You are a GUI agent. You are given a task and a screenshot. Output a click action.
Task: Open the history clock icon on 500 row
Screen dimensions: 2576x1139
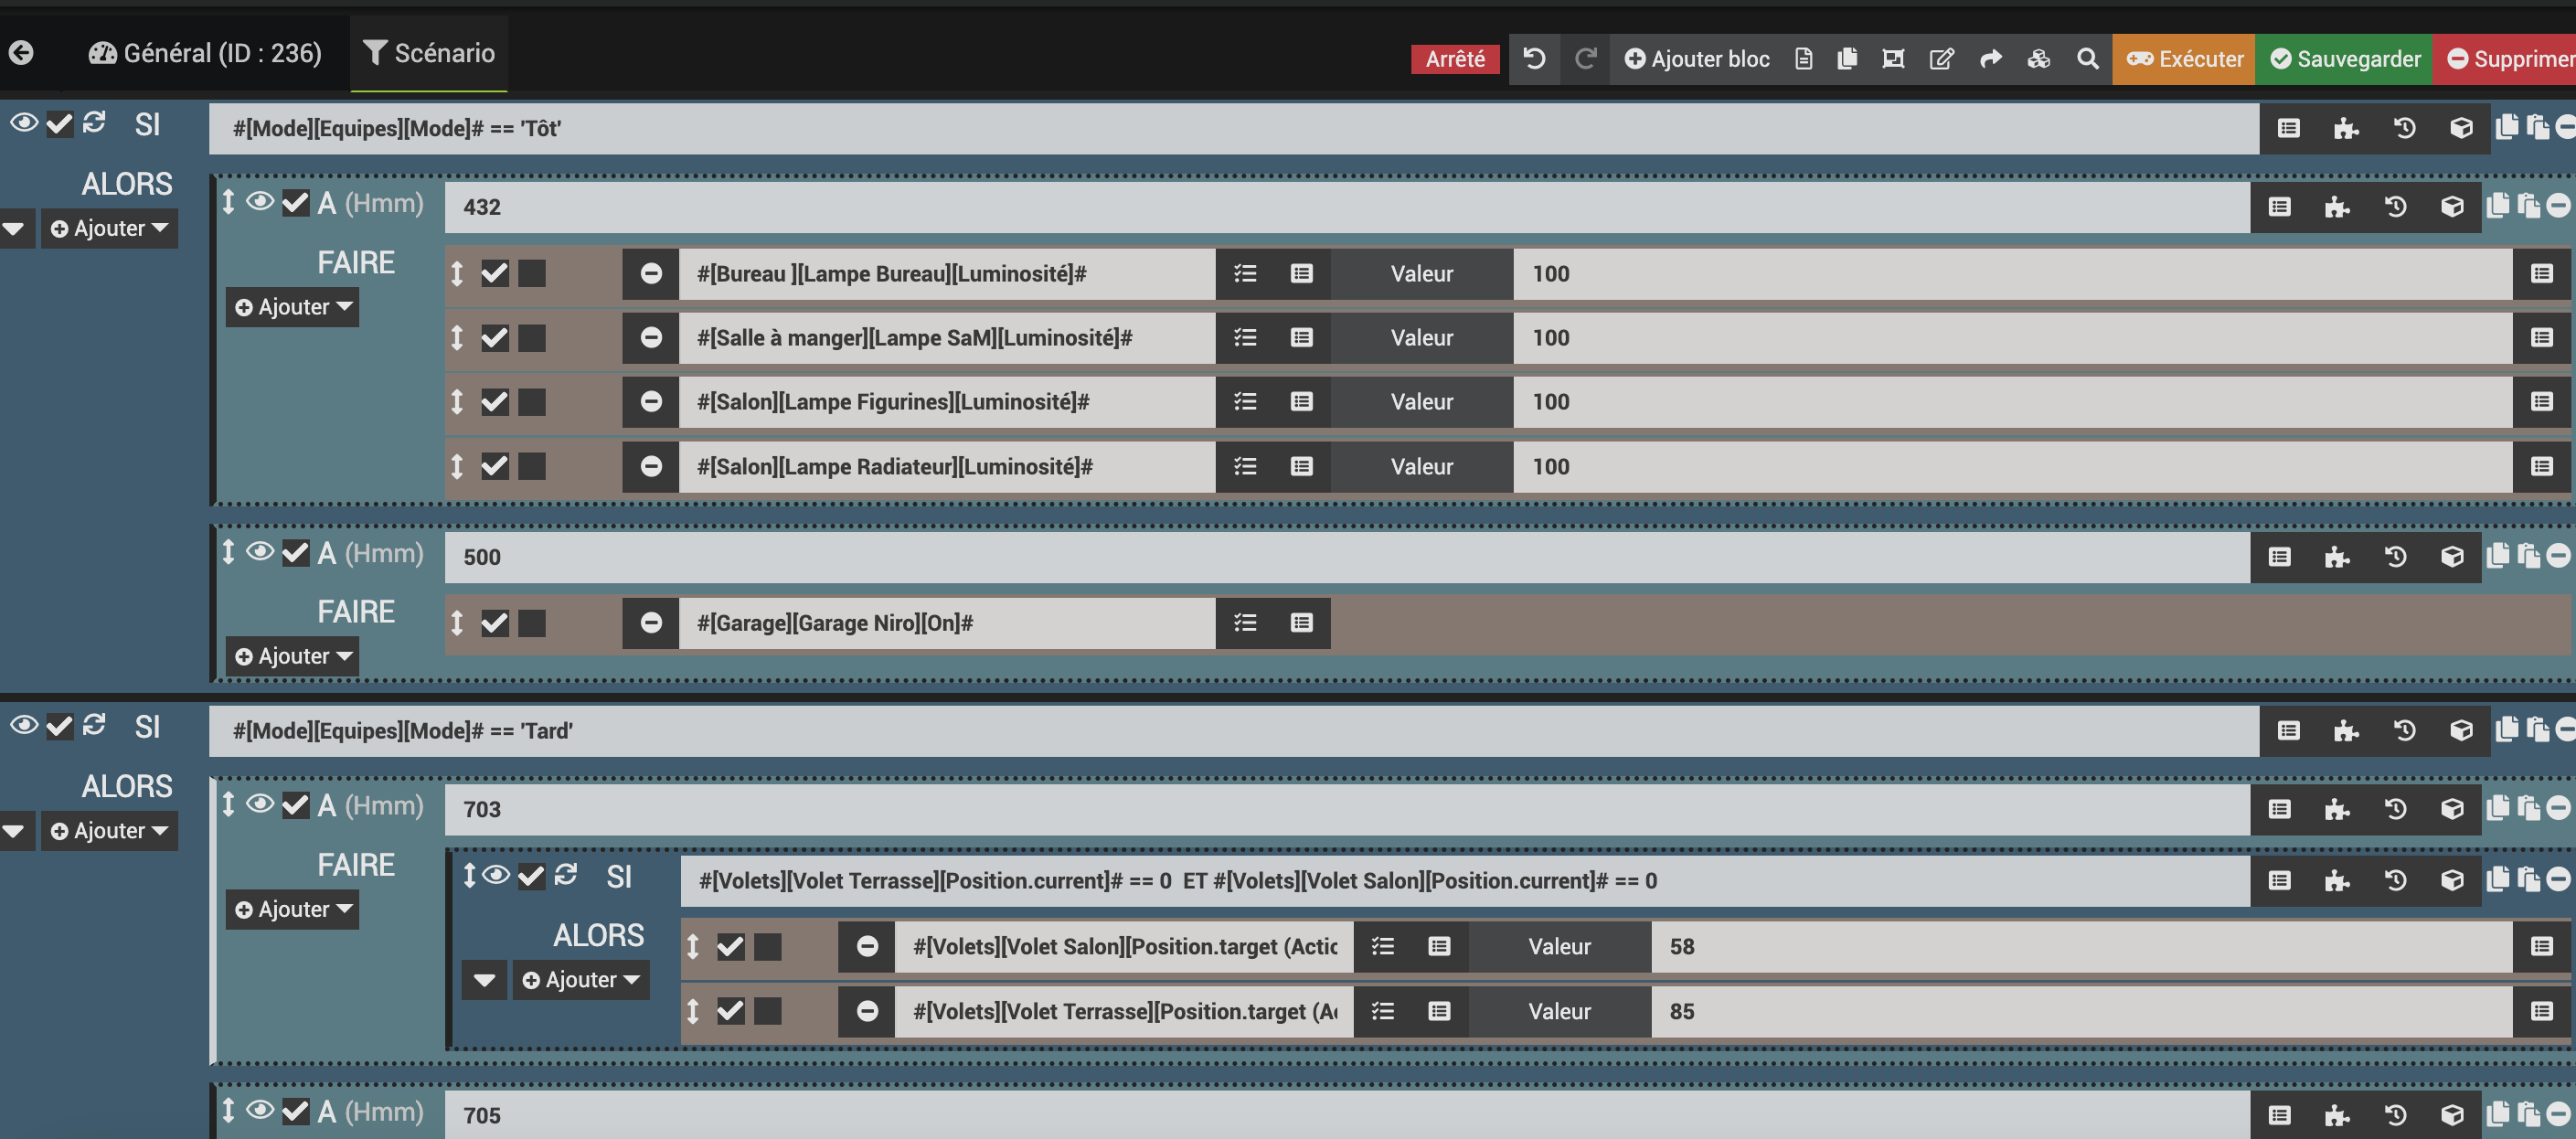coord(2395,557)
